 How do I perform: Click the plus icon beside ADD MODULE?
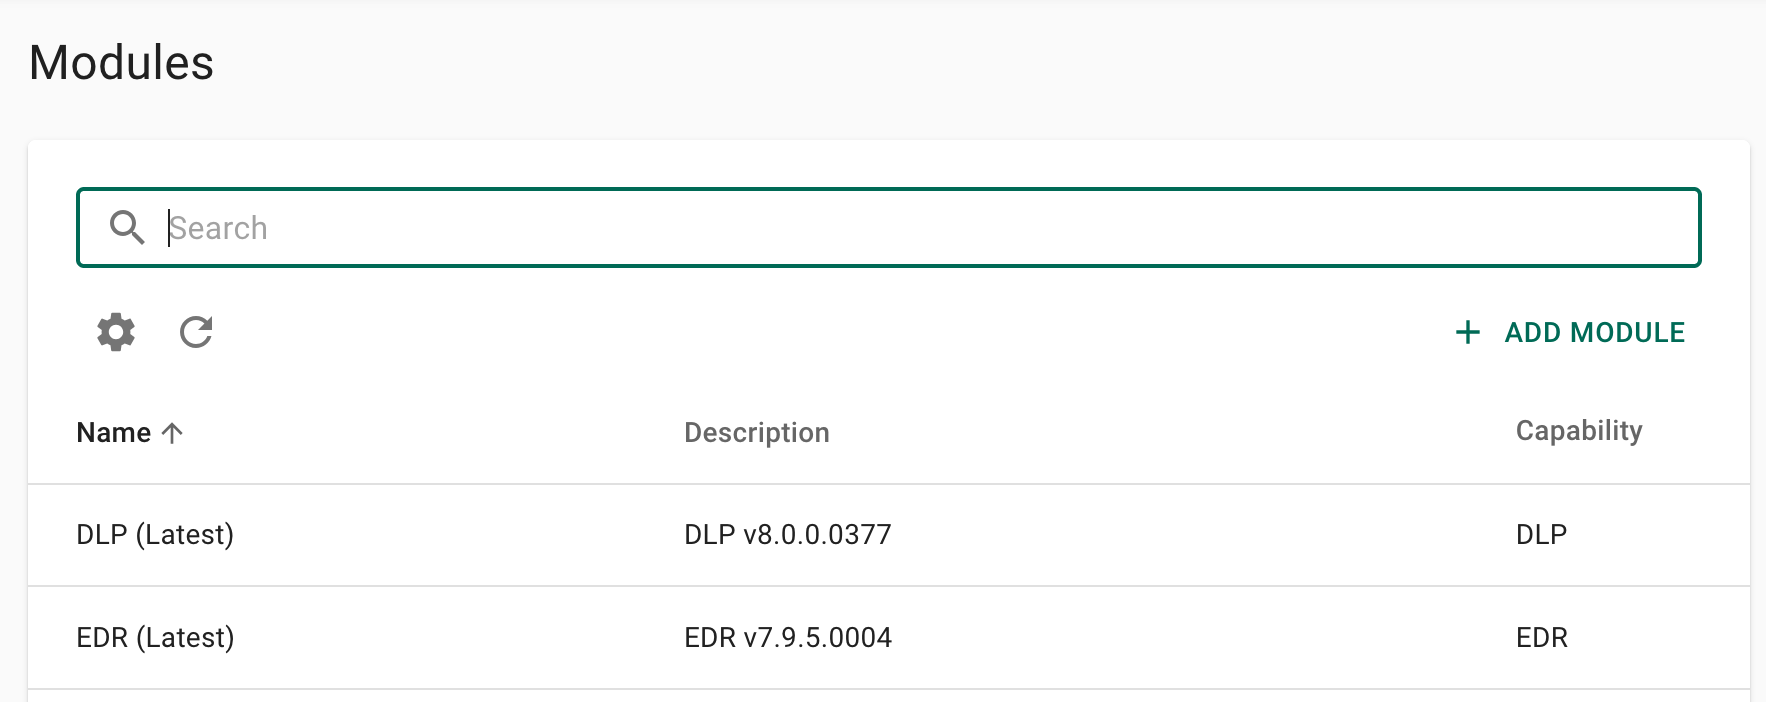pos(1467,332)
